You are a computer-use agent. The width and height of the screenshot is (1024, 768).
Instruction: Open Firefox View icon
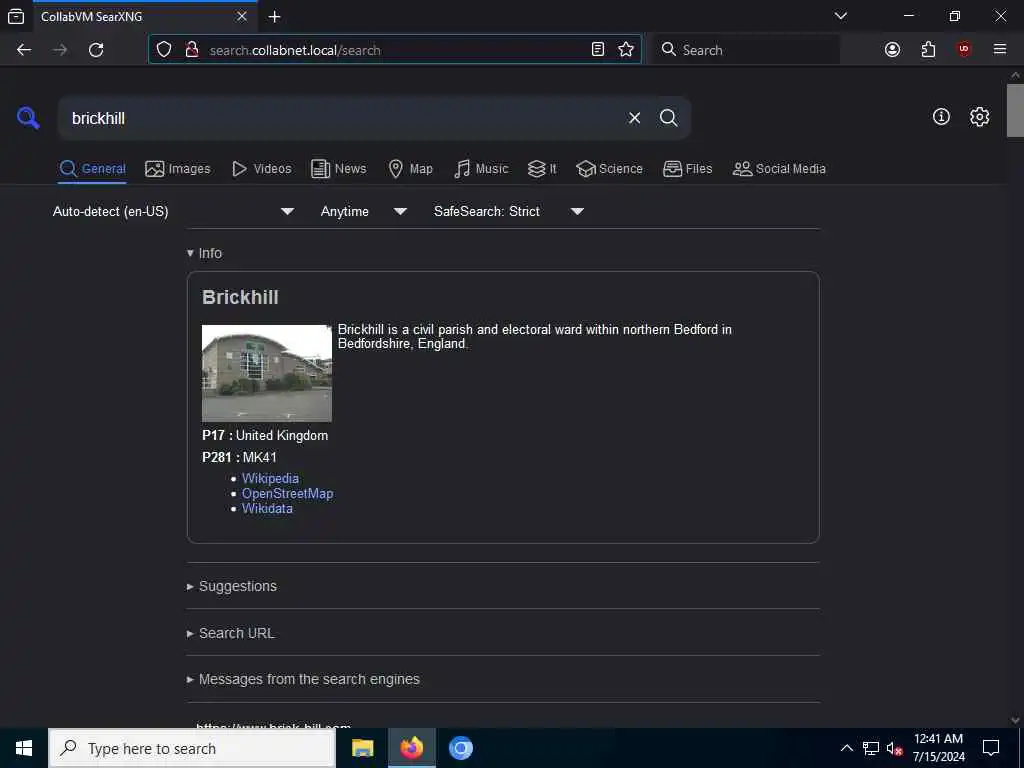16,17
